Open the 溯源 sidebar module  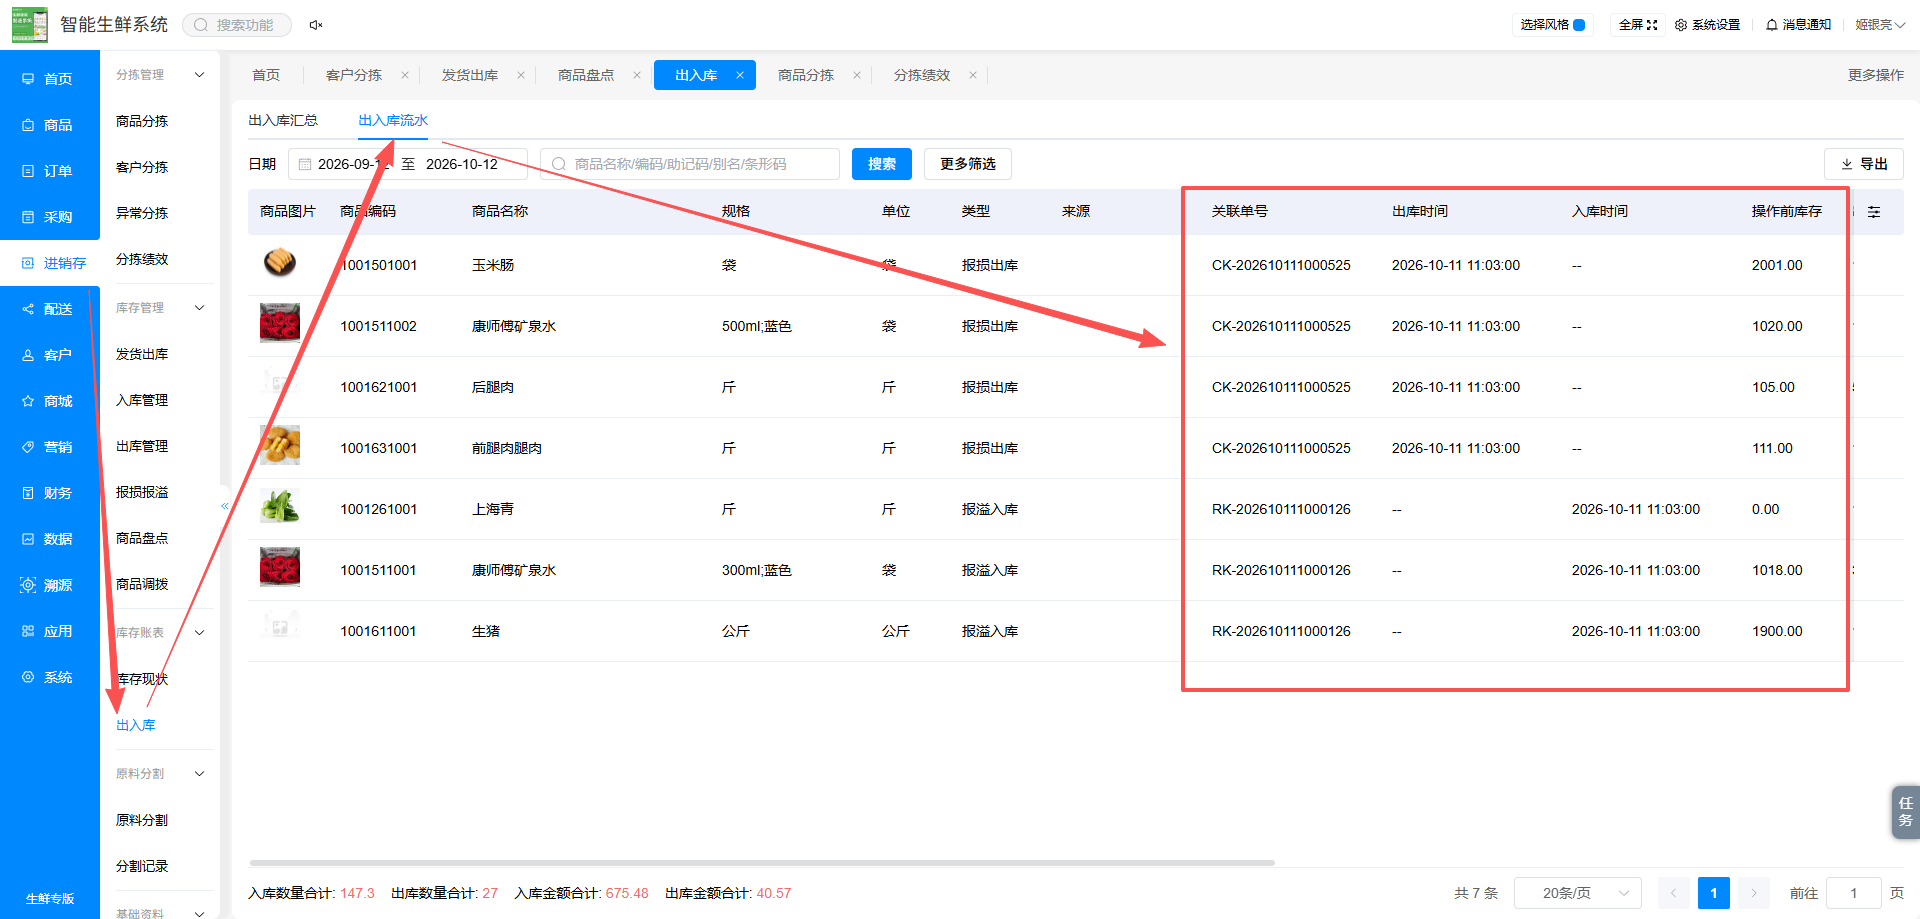50,585
